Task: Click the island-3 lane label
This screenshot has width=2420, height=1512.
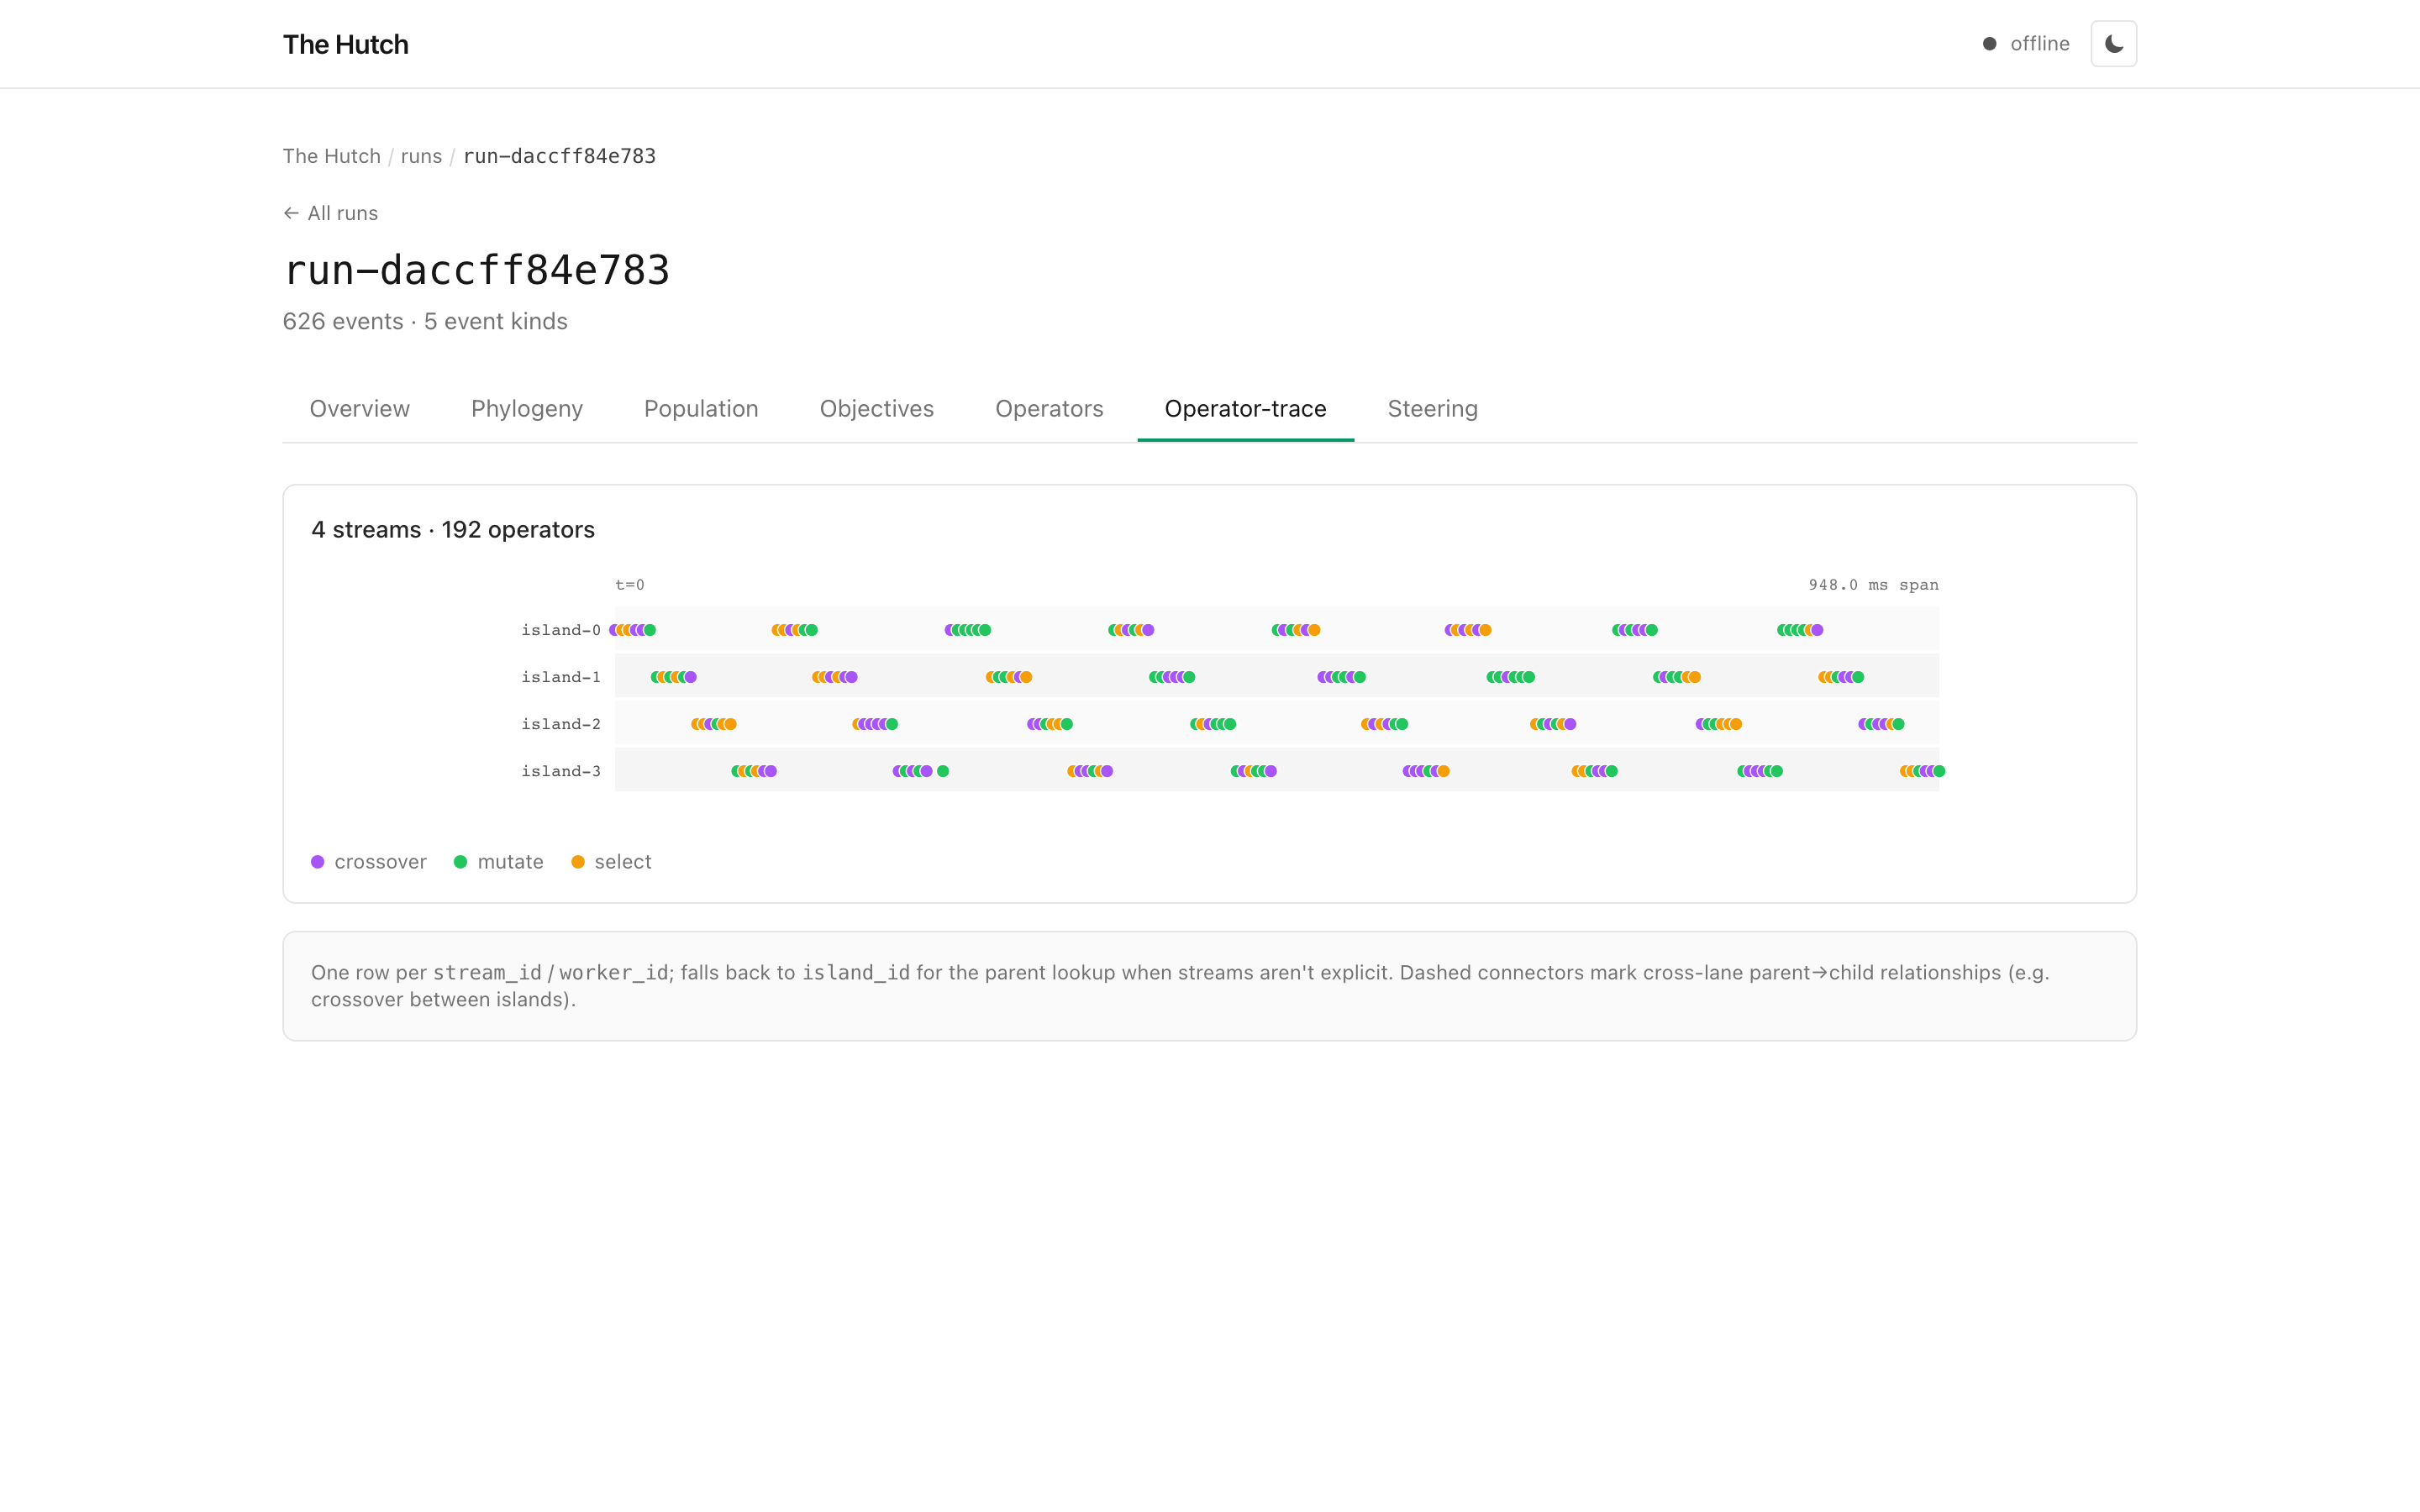Action: coord(561,771)
